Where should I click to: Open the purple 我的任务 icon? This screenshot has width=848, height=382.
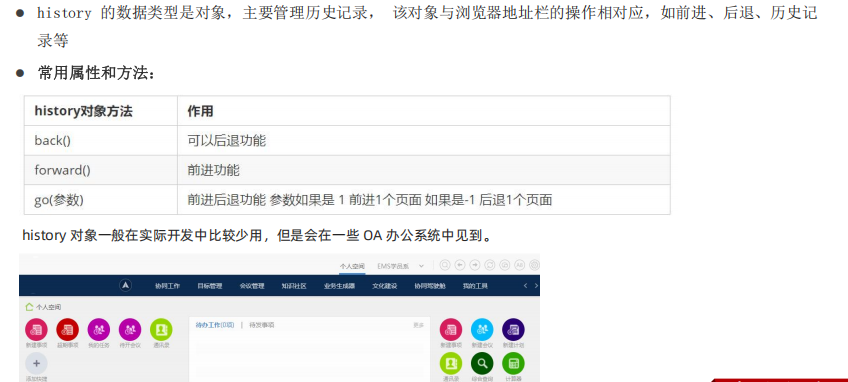click(x=99, y=330)
